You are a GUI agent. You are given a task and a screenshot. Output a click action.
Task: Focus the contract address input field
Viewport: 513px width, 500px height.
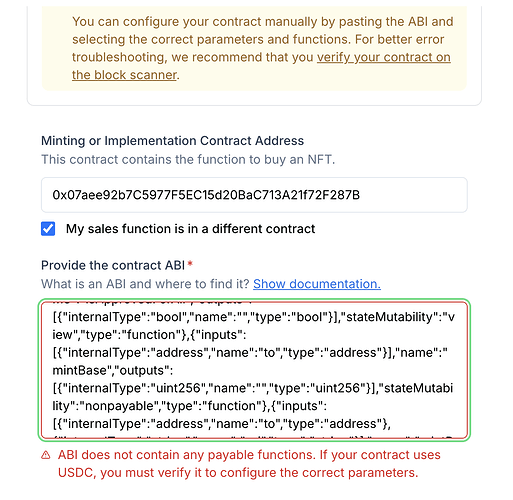(x=254, y=195)
